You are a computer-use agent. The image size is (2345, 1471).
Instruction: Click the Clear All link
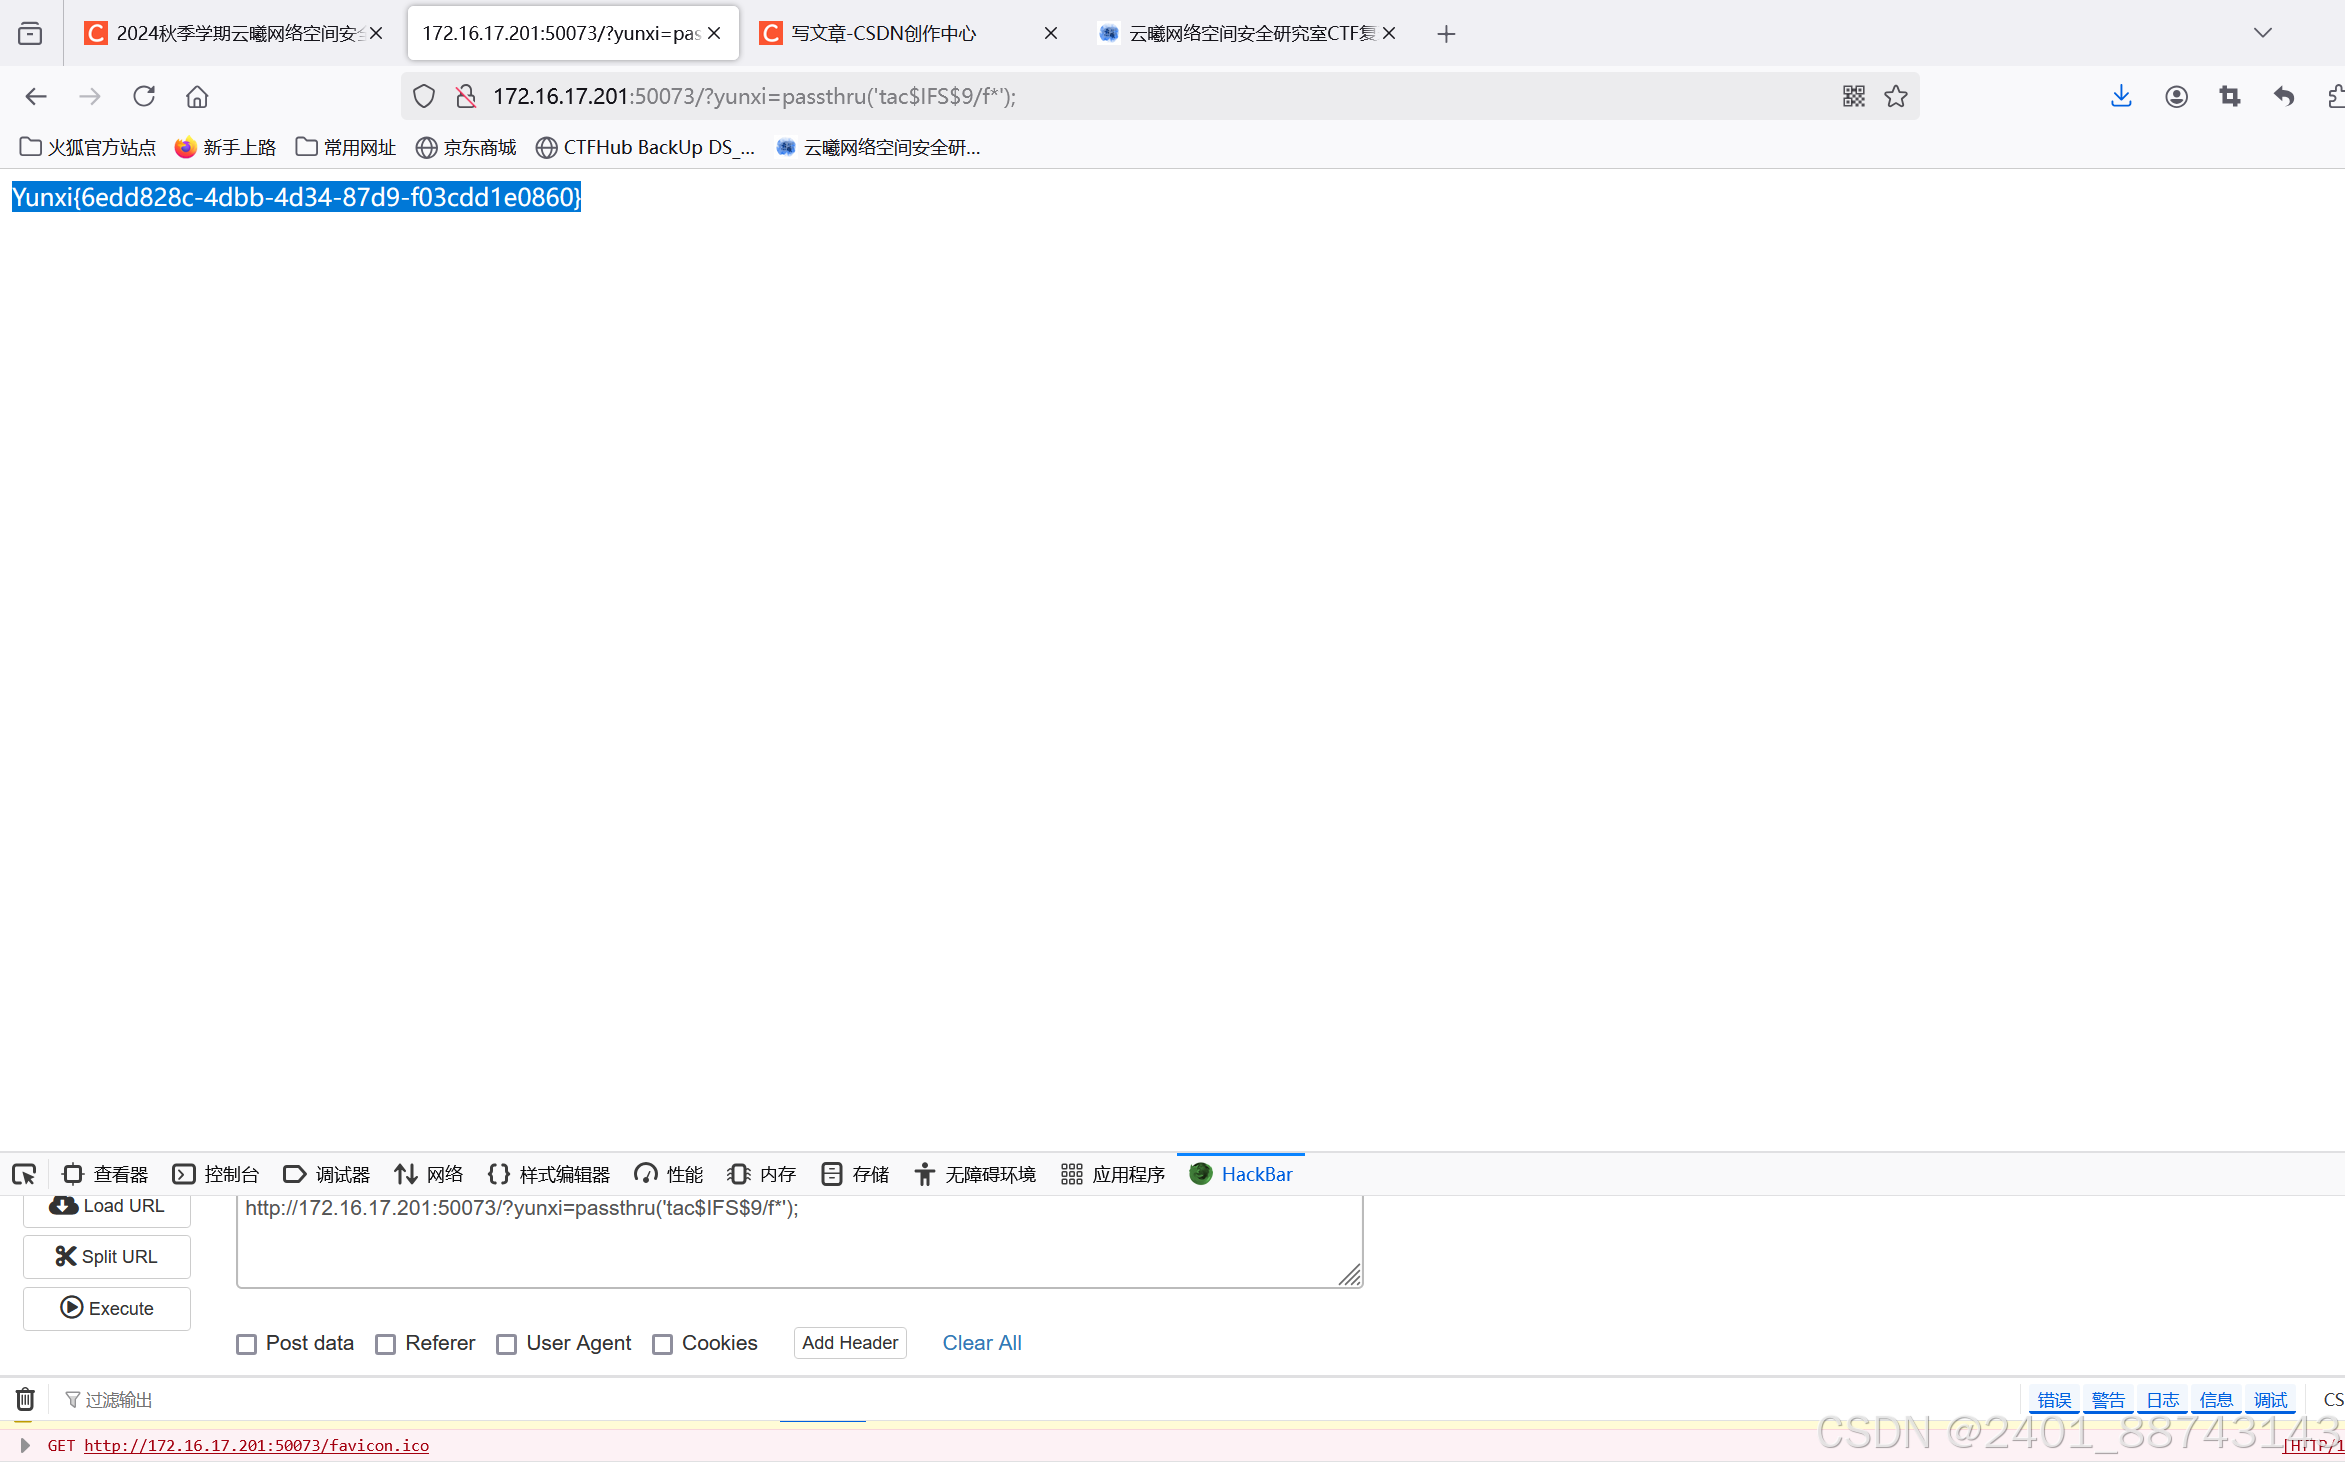[981, 1343]
